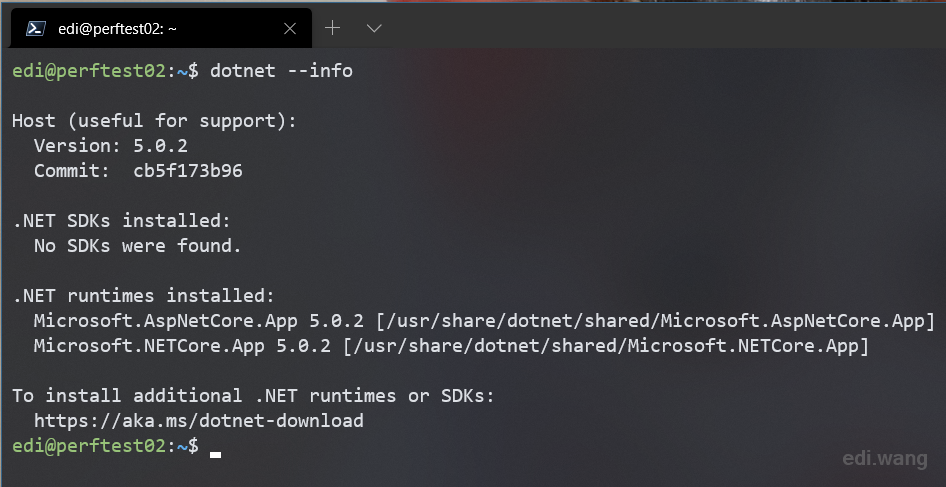Expand the new tab profile dropdown chevron
Viewport: 946px width, 487px height.
[374, 28]
